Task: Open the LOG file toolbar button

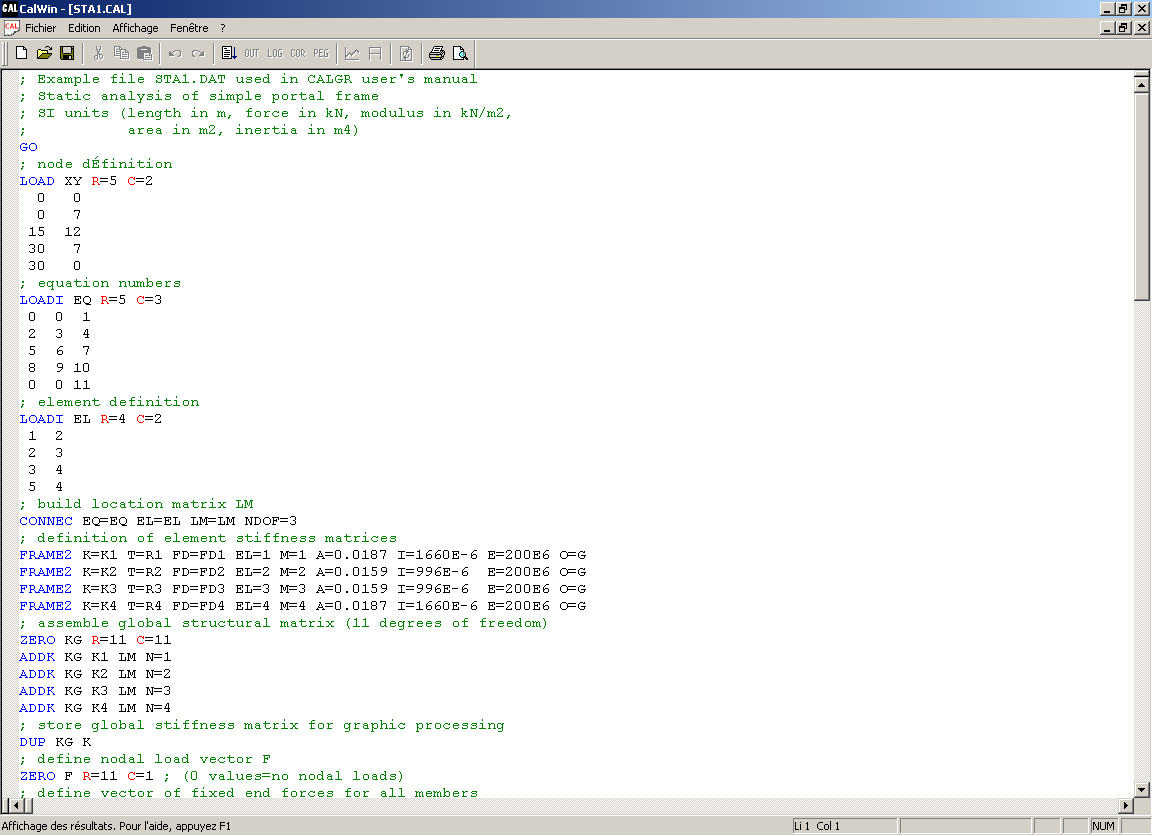Action: point(274,53)
